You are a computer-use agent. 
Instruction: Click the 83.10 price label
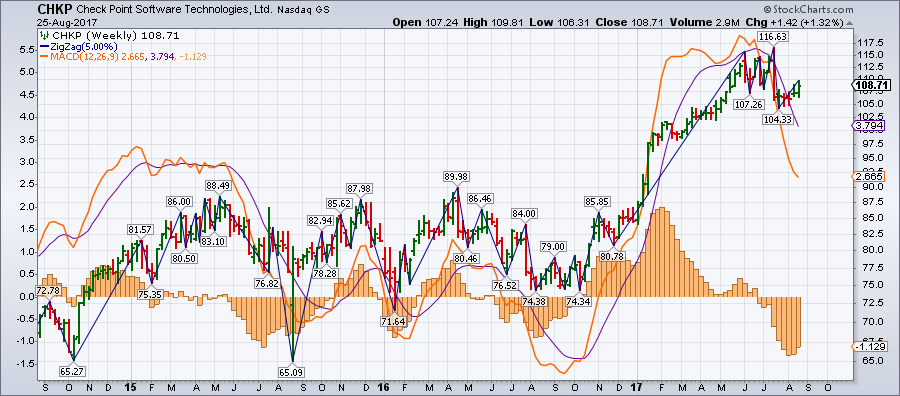point(214,241)
